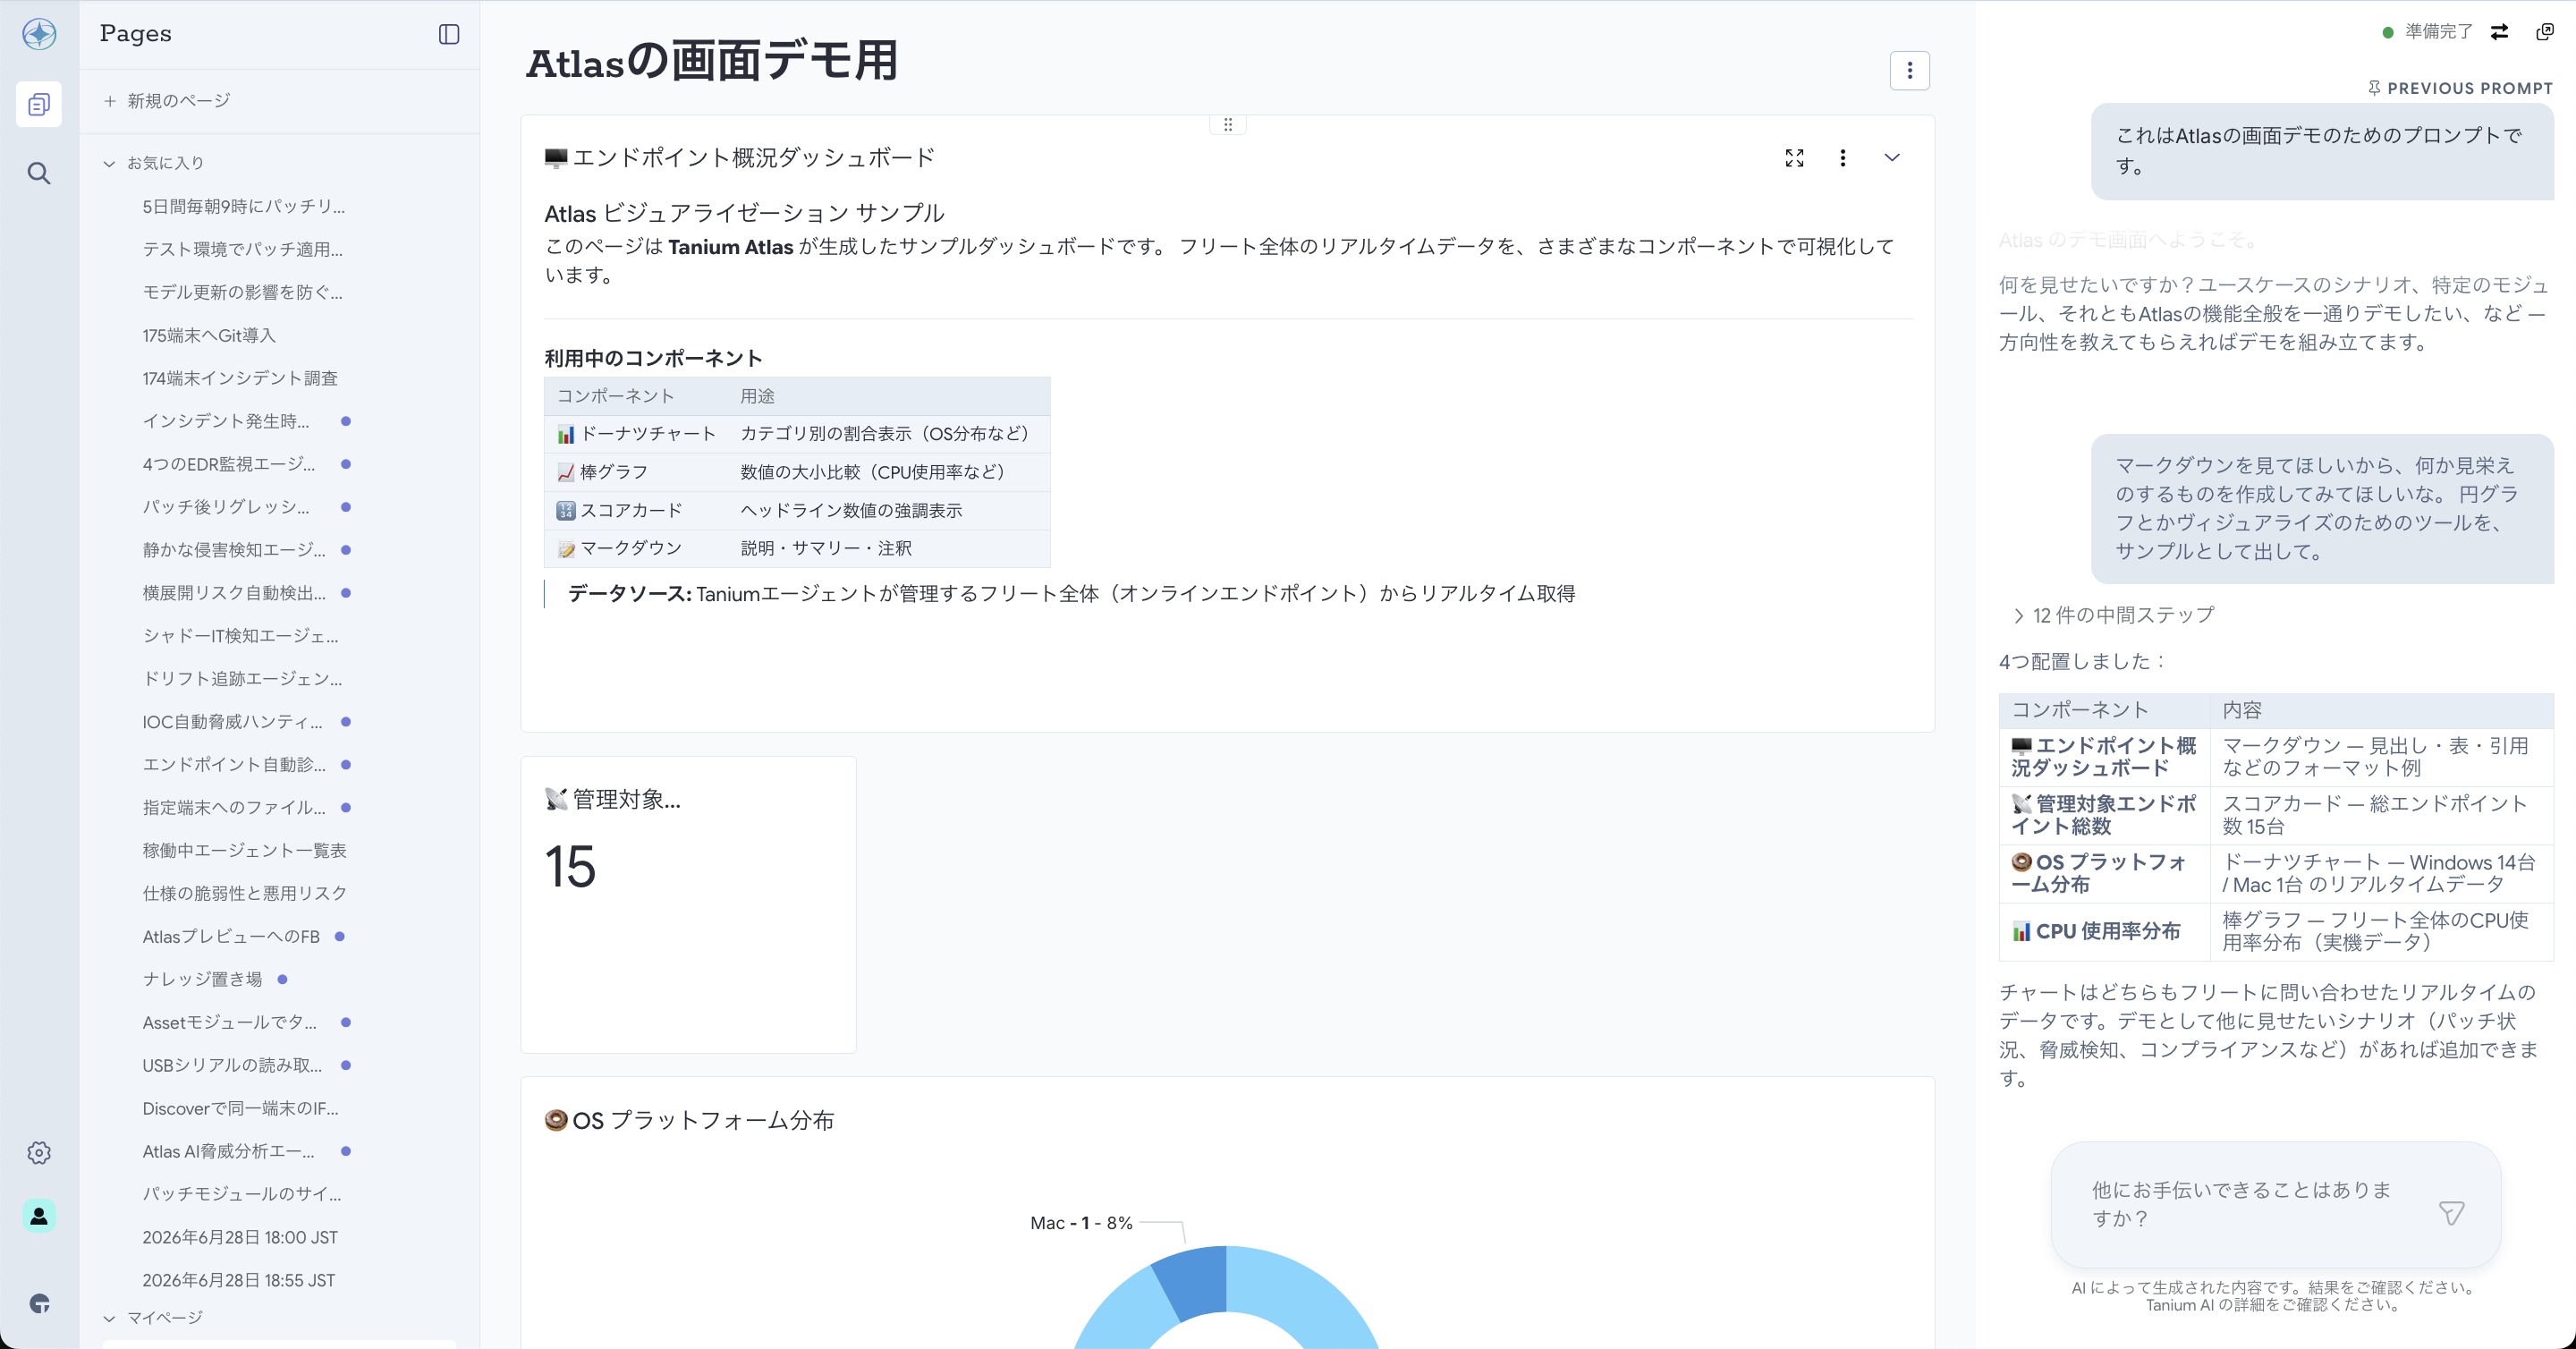Open page 2026年6月28日 18:00 JST

pos(240,1237)
